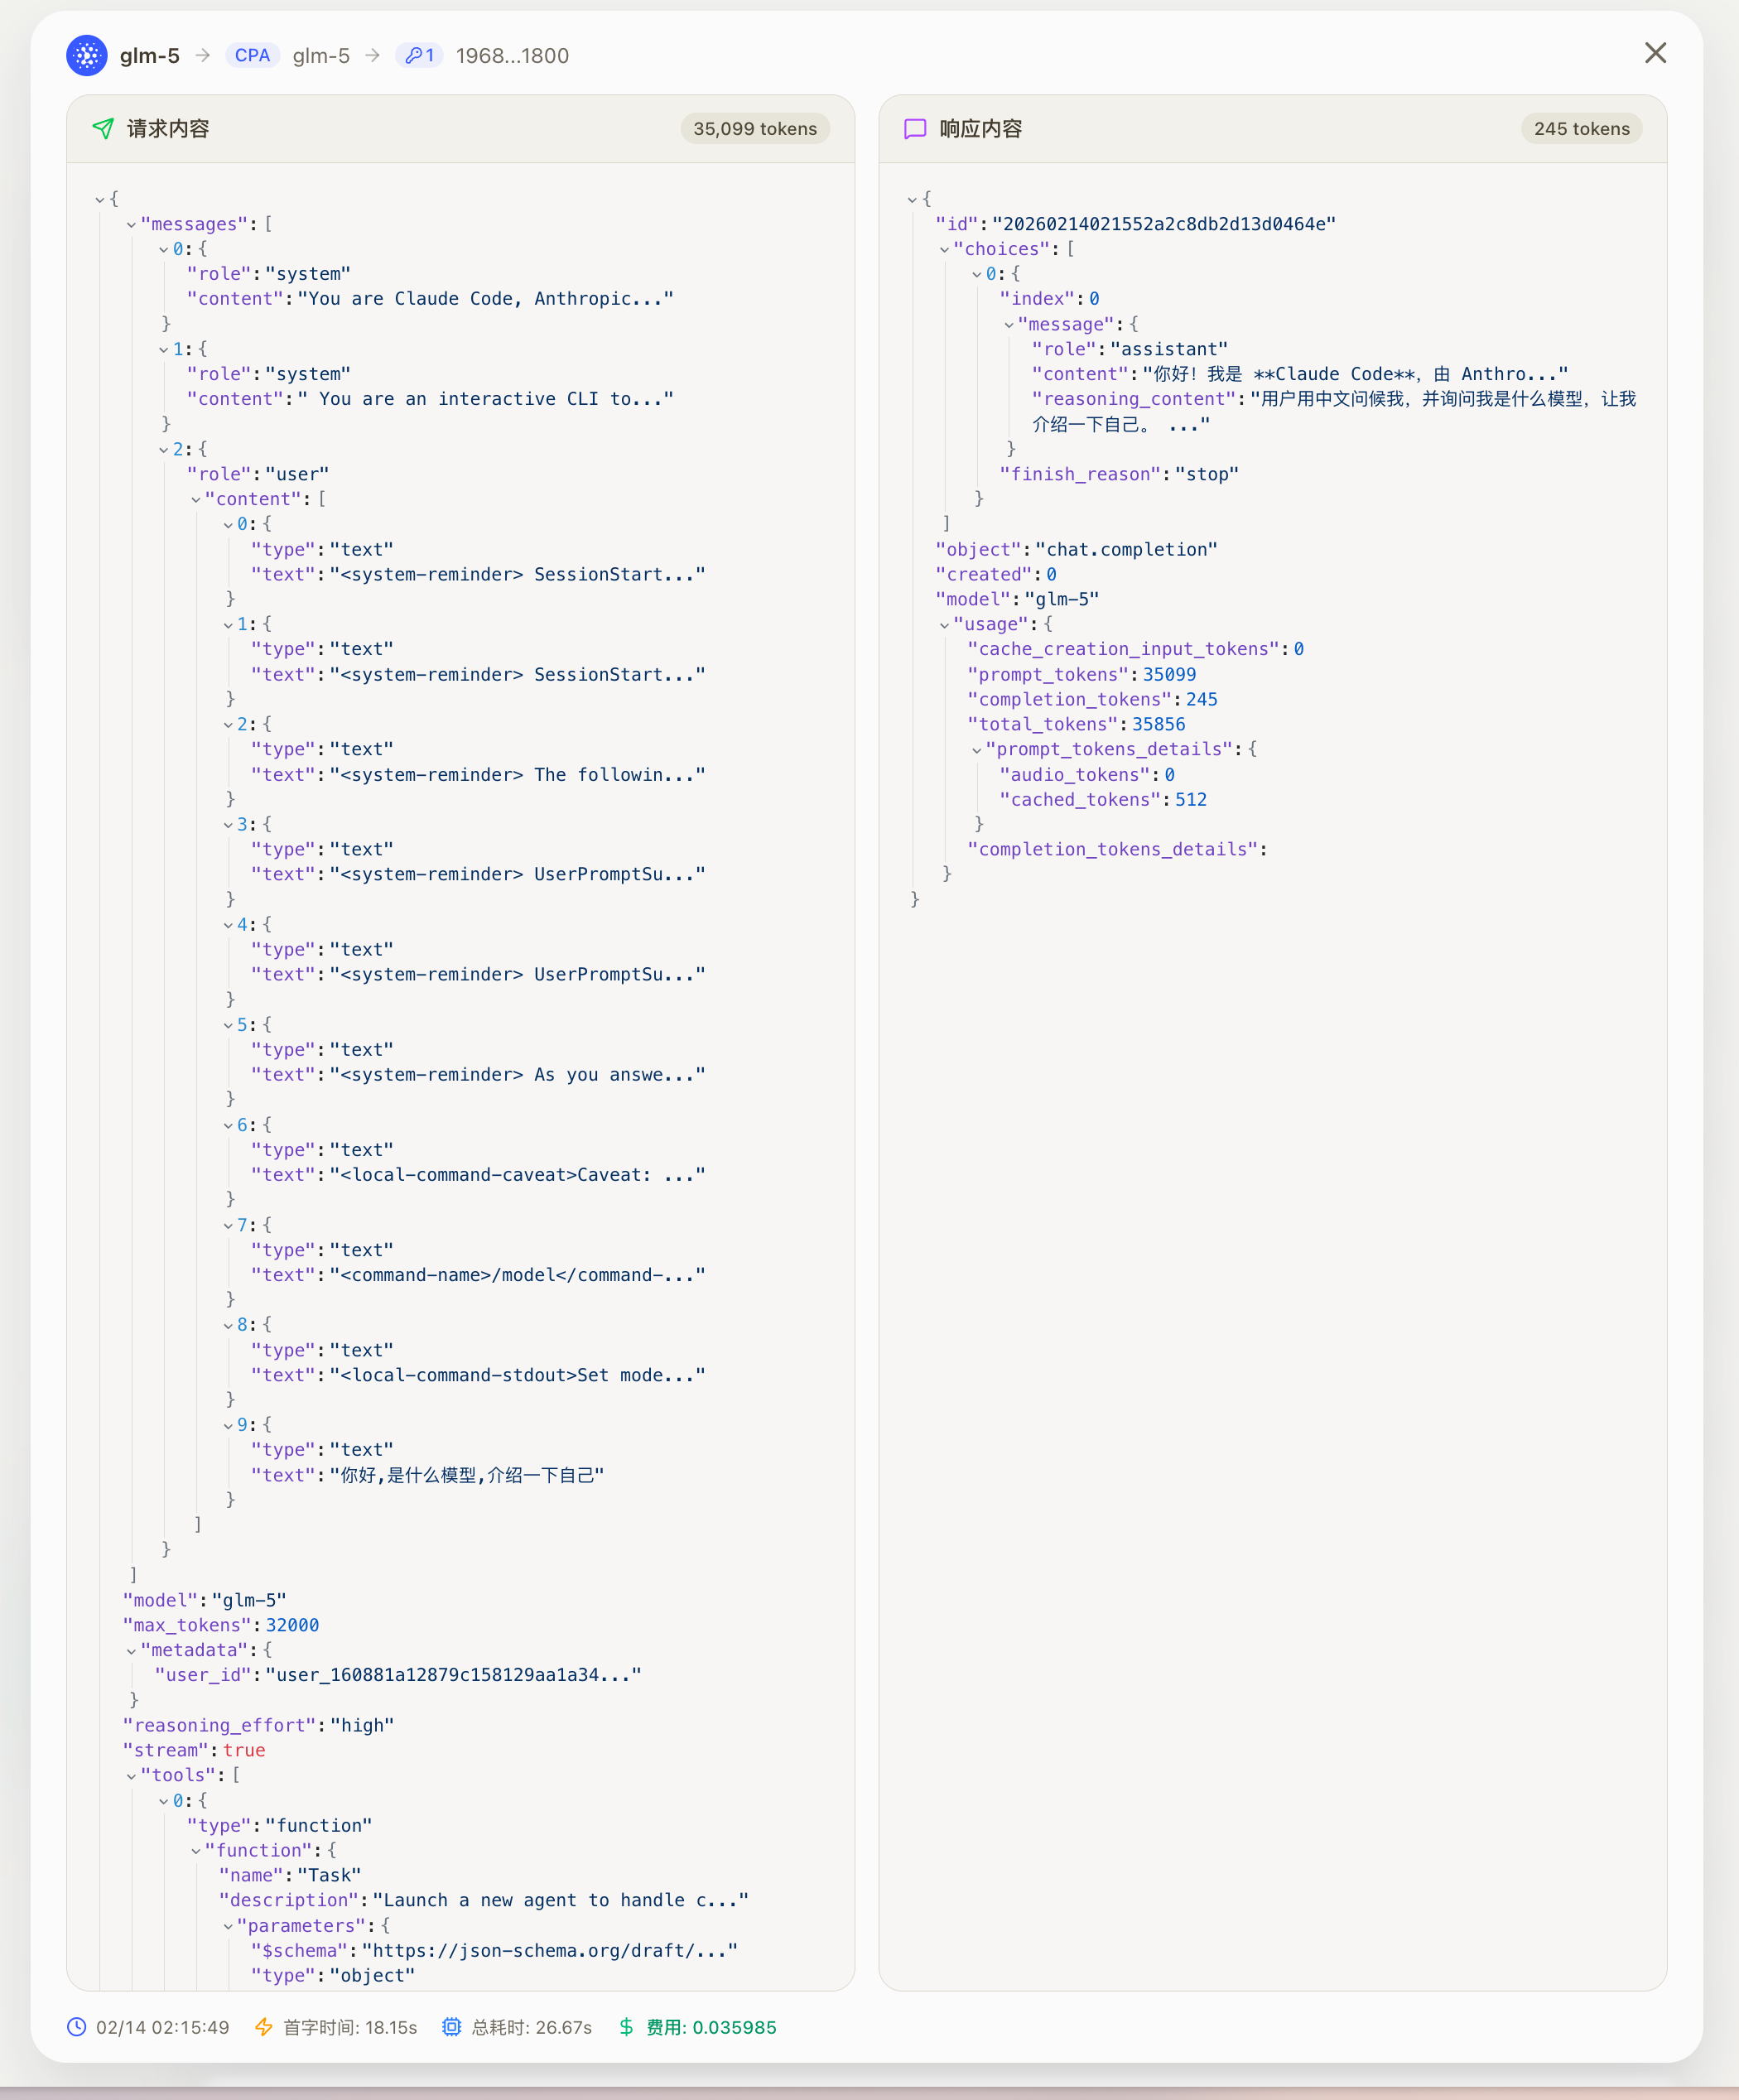Collapse the response "message" object

tap(1008, 324)
